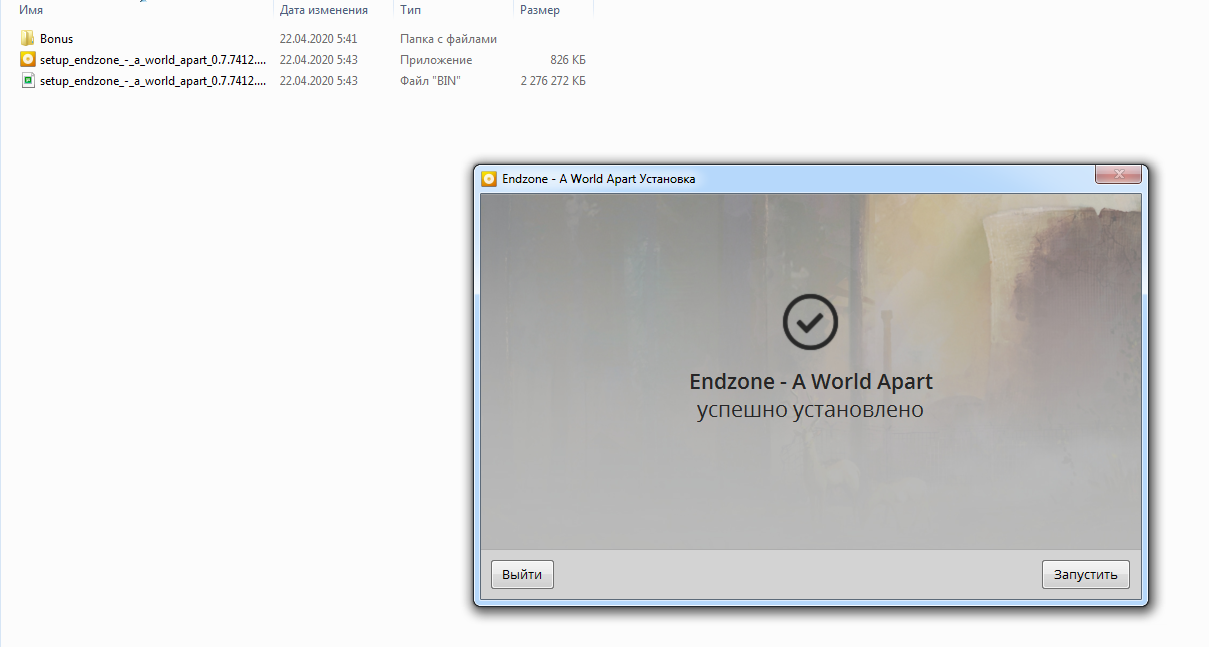The width and height of the screenshot is (1209, 647).
Task: Select the Bonus folder name
Action: pos(57,39)
